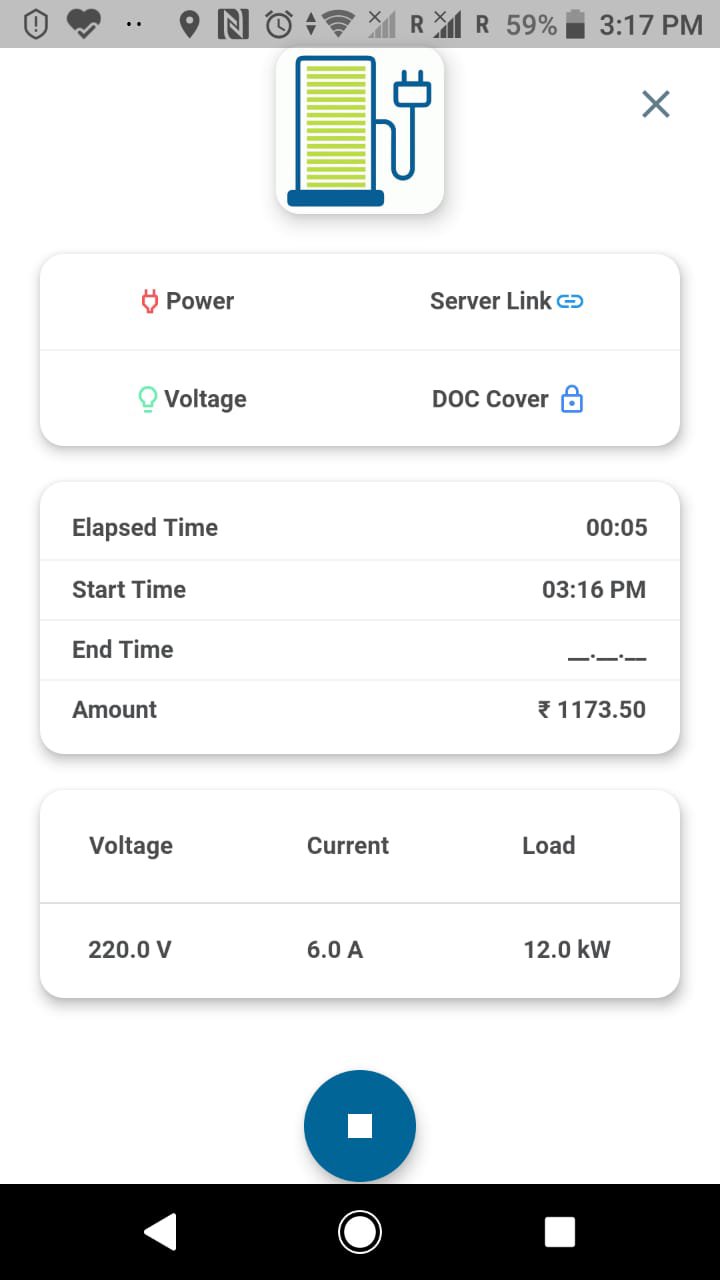Stop charging with the round stop button
Viewport: 720px width, 1280px height.
coord(360,1126)
